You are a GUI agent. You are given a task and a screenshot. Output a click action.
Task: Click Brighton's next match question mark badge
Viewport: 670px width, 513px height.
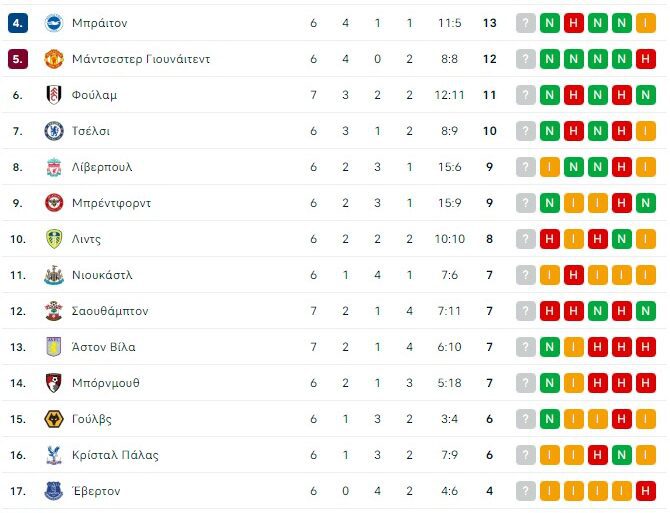(x=526, y=23)
